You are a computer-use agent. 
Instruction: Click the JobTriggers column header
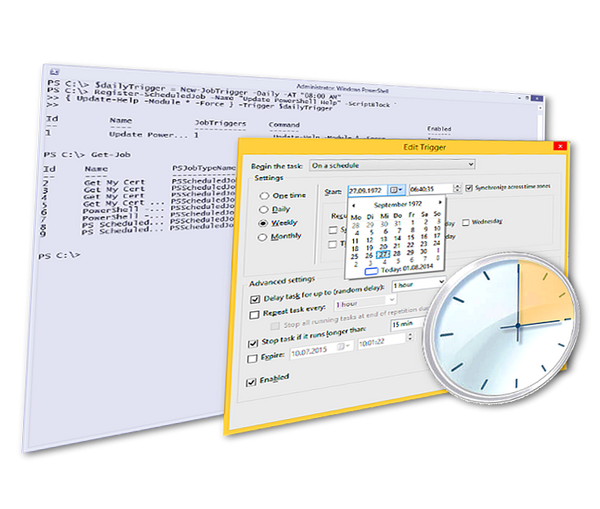220,123
